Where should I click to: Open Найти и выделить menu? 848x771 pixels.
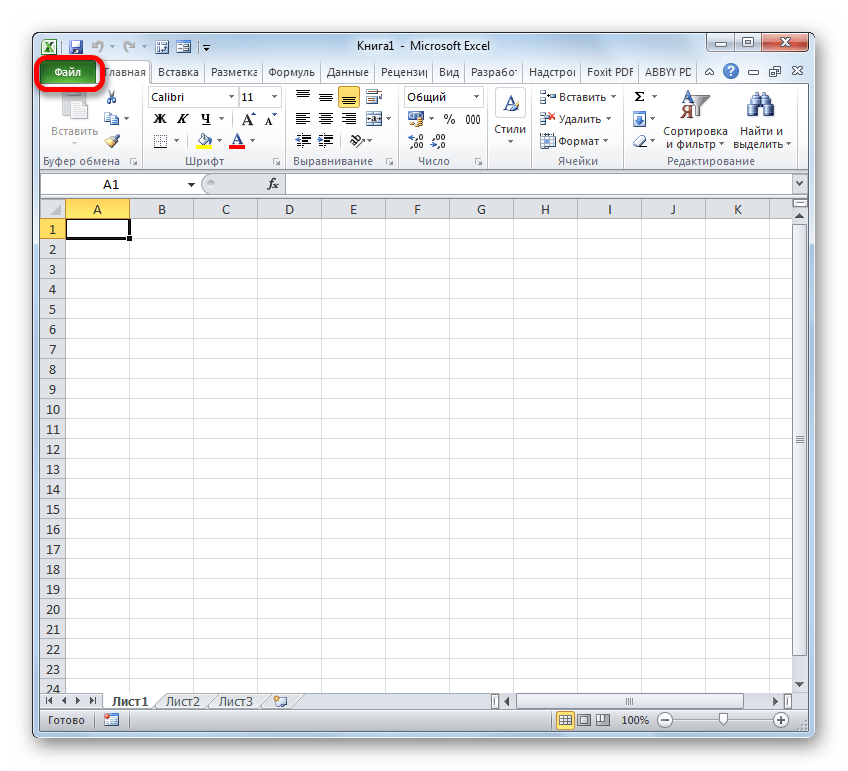761,120
